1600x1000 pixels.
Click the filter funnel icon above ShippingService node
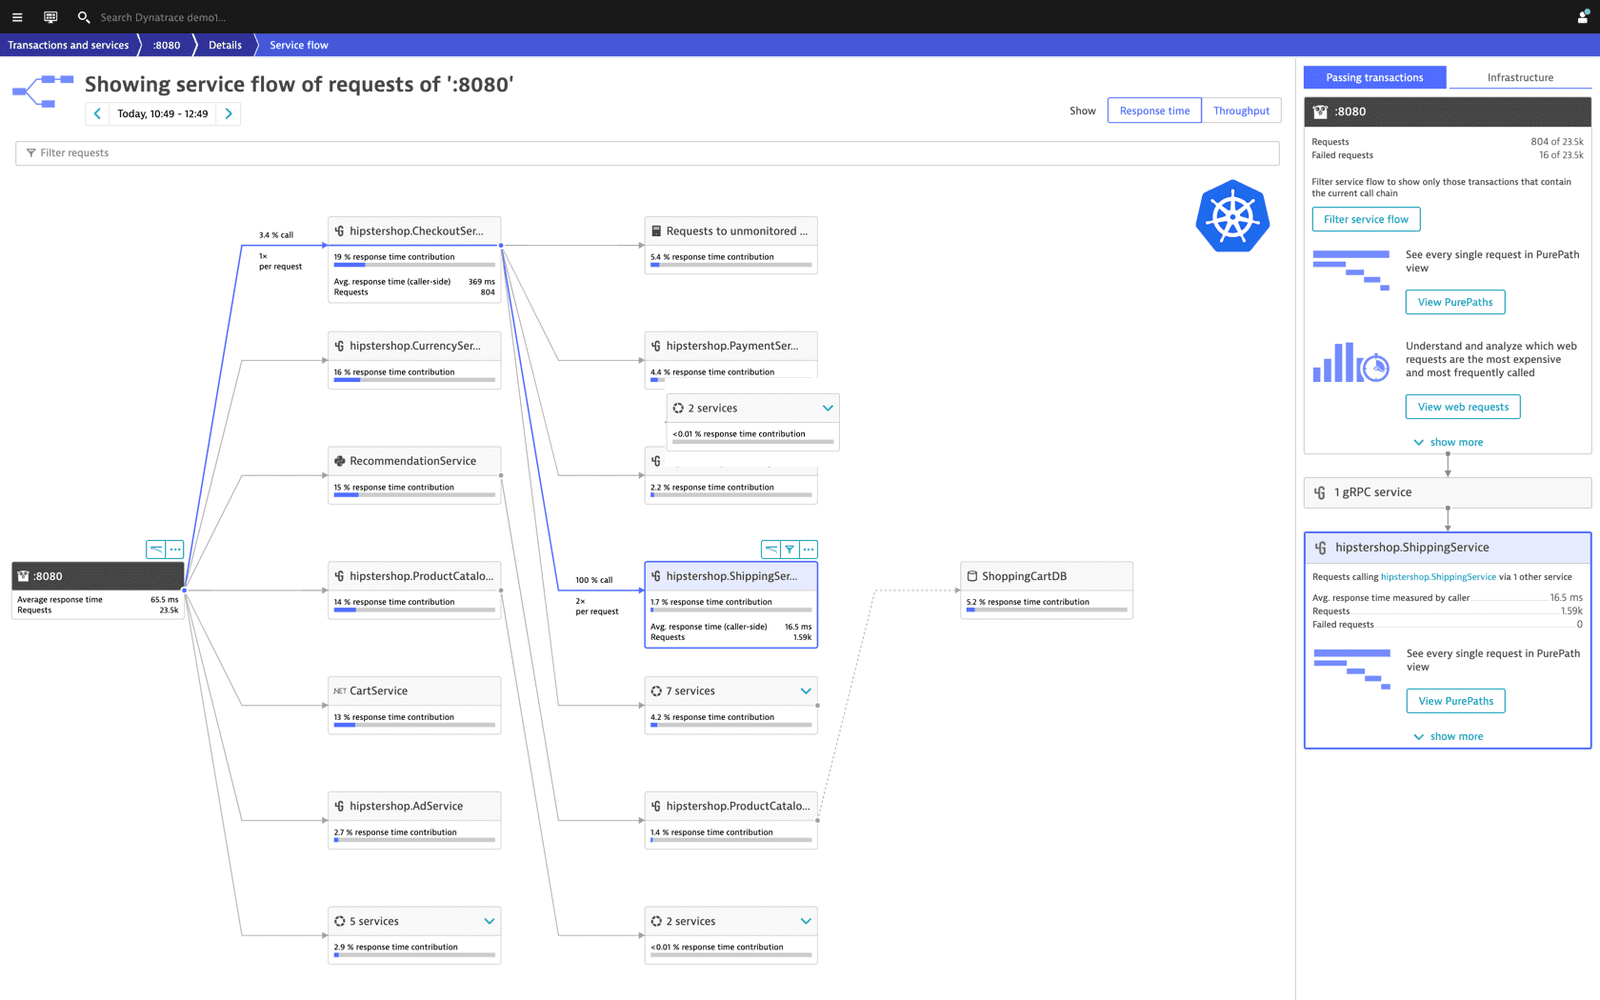pyautogui.click(x=790, y=549)
